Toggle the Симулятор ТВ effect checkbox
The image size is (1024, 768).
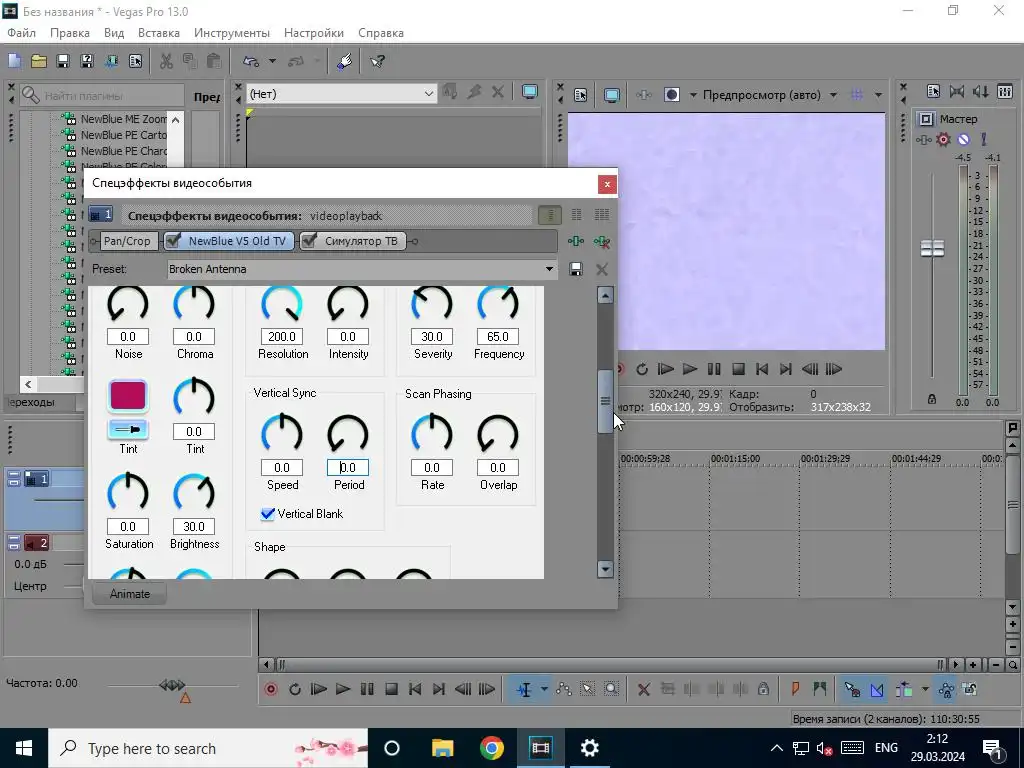[310, 241]
